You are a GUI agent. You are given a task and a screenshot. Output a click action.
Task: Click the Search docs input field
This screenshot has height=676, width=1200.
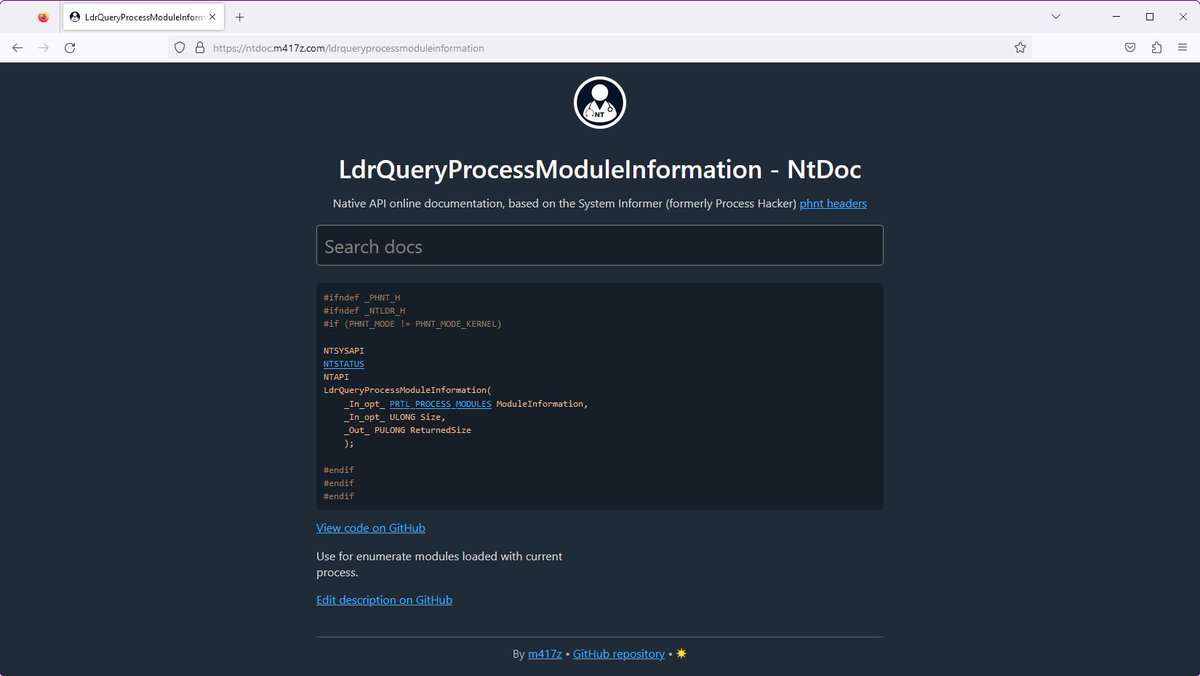click(x=600, y=245)
